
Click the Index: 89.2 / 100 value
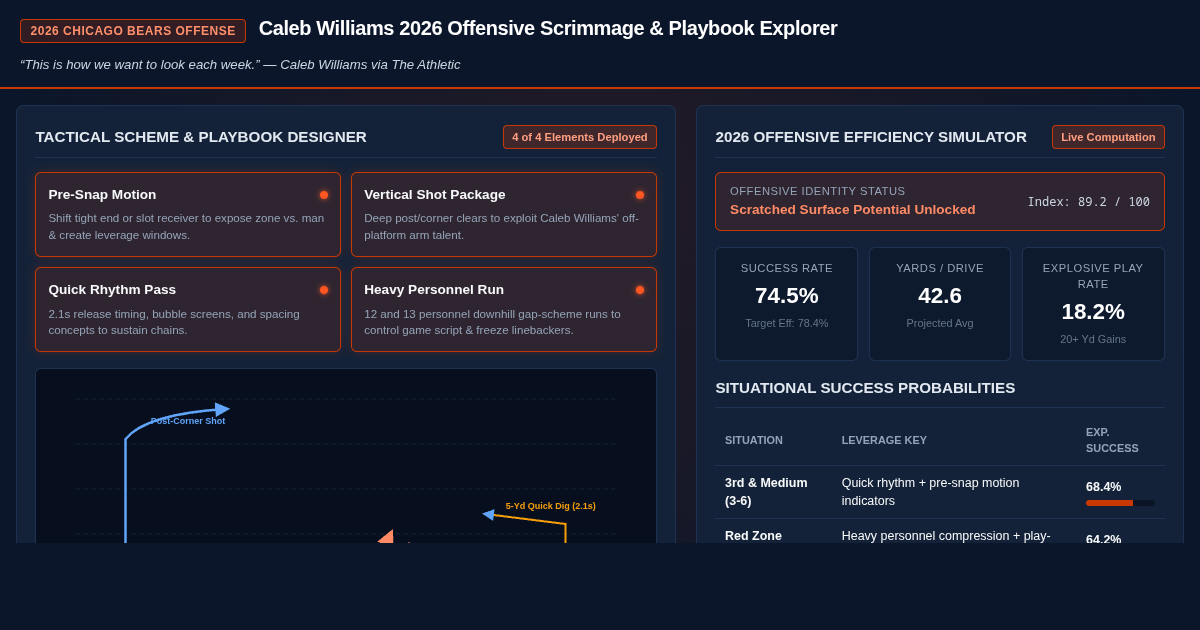tap(1089, 202)
